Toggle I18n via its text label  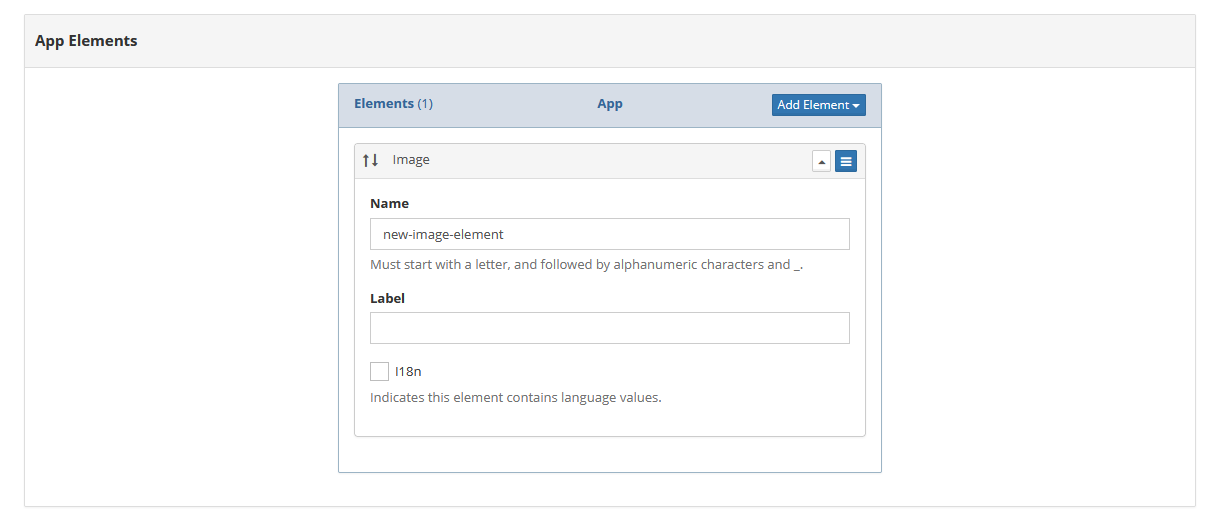(408, 371)
